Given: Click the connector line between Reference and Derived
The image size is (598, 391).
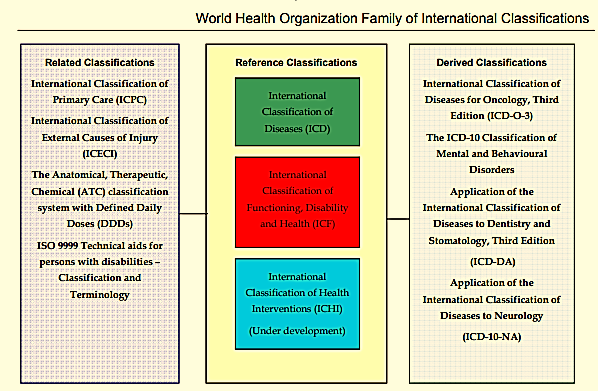Looking at the screenshot, I should click(x=398, y=219).
